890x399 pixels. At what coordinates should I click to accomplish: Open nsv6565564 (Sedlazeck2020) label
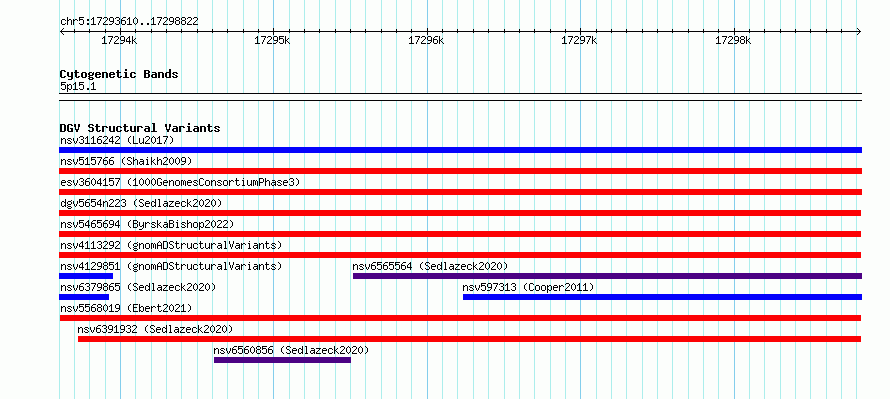(430, 266)
